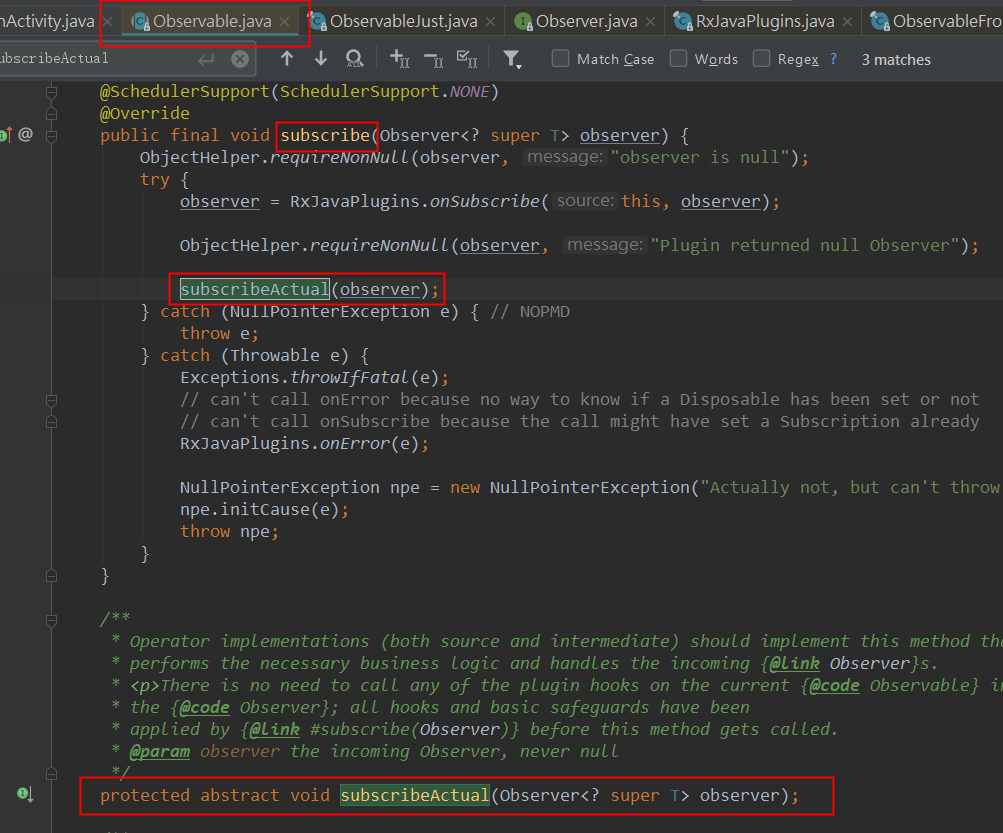The height and width of the screenshot is (833, 1003).
Task: Click the @code tag on the "the {@code Observer}" line
Action: 204,708
